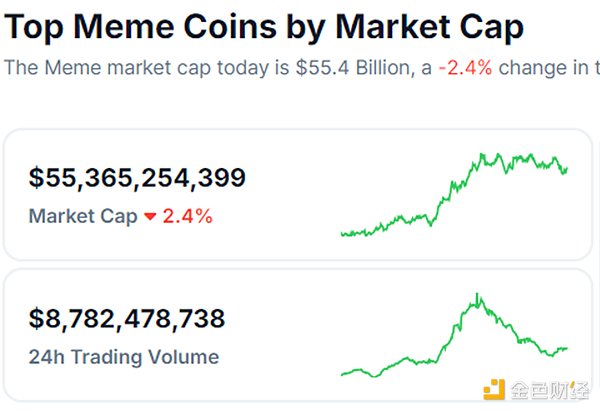Click the right end of volume sparkline
This screenshot has width=600, height=411.
567,348
